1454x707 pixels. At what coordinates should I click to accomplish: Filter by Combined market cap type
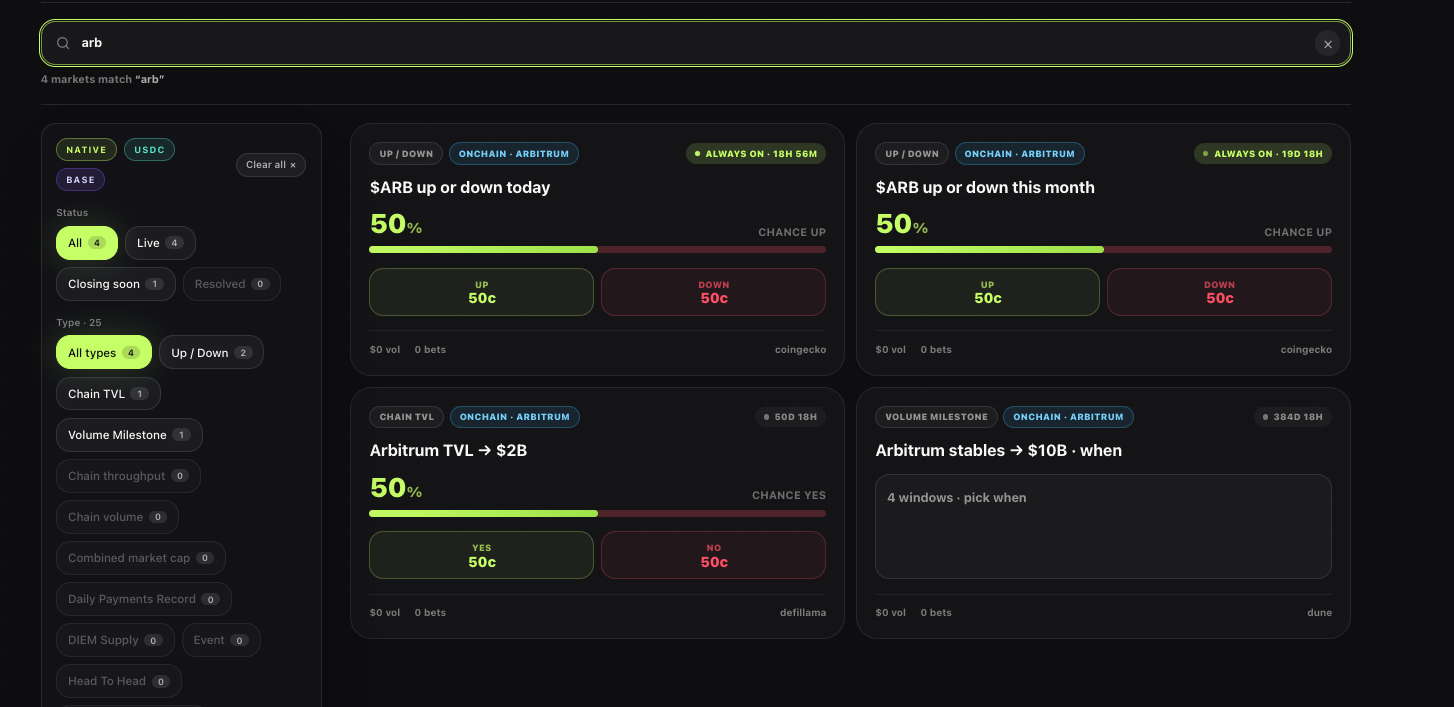[141, 558]
